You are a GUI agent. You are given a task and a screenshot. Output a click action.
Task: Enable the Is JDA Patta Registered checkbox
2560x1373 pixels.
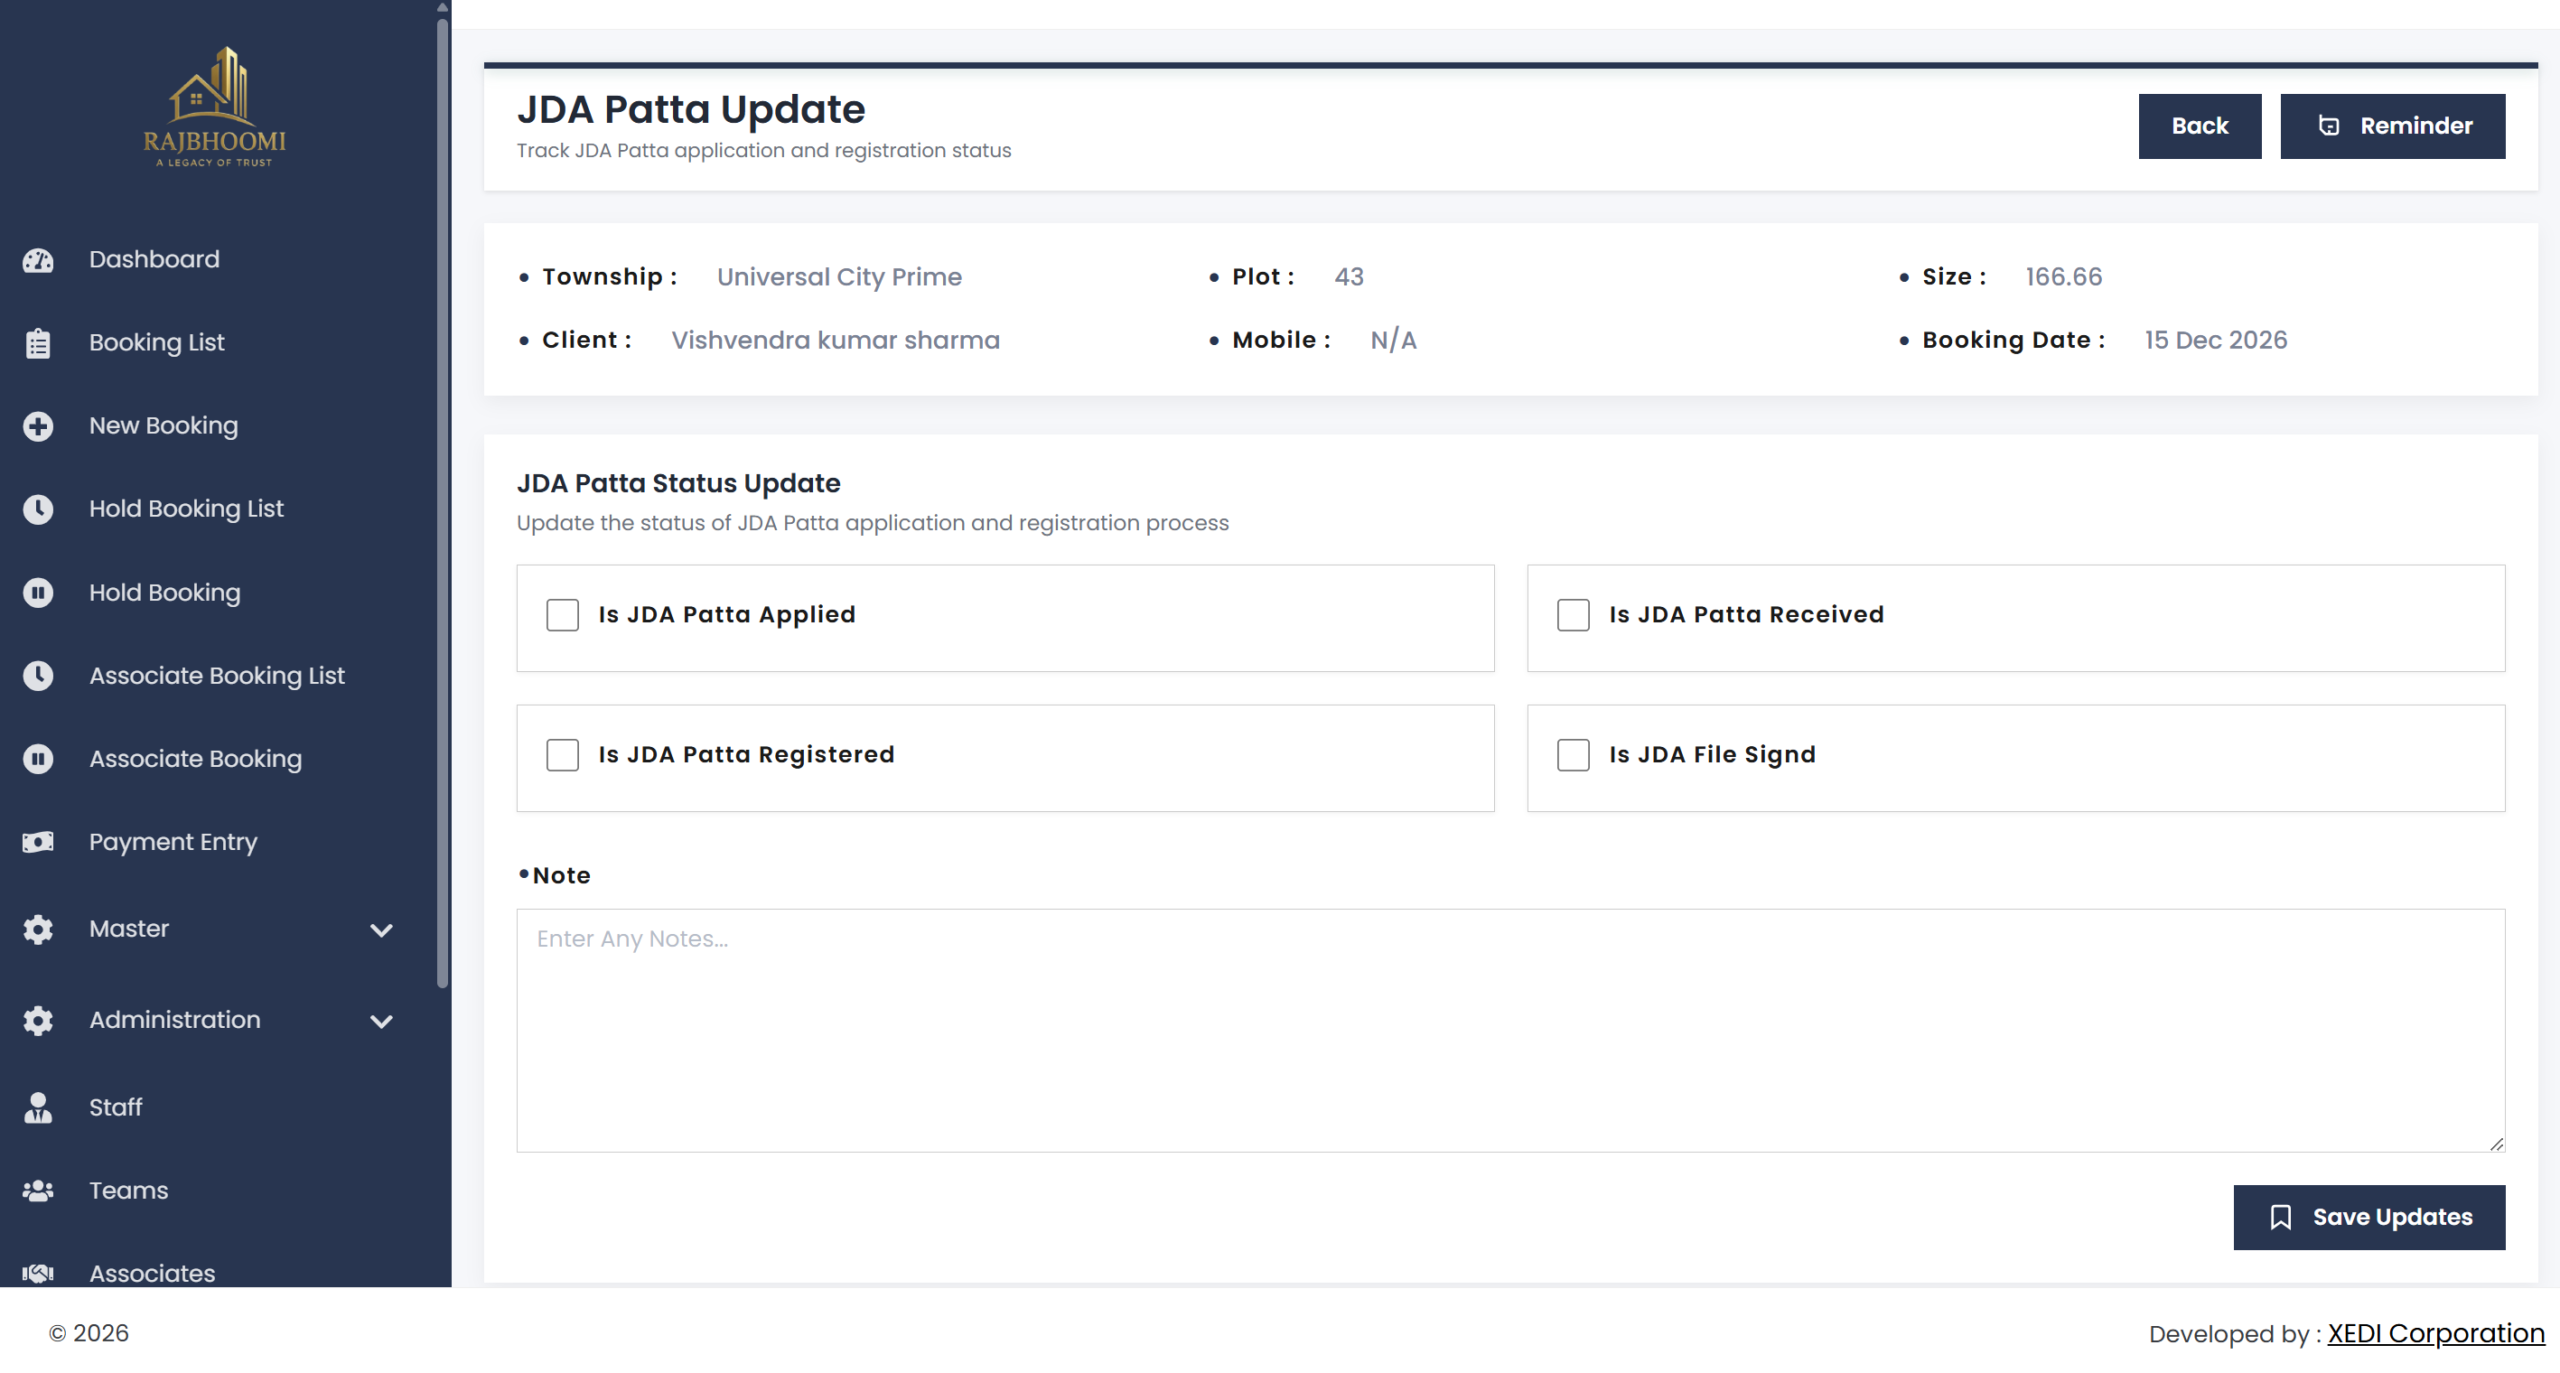(562, 755)
